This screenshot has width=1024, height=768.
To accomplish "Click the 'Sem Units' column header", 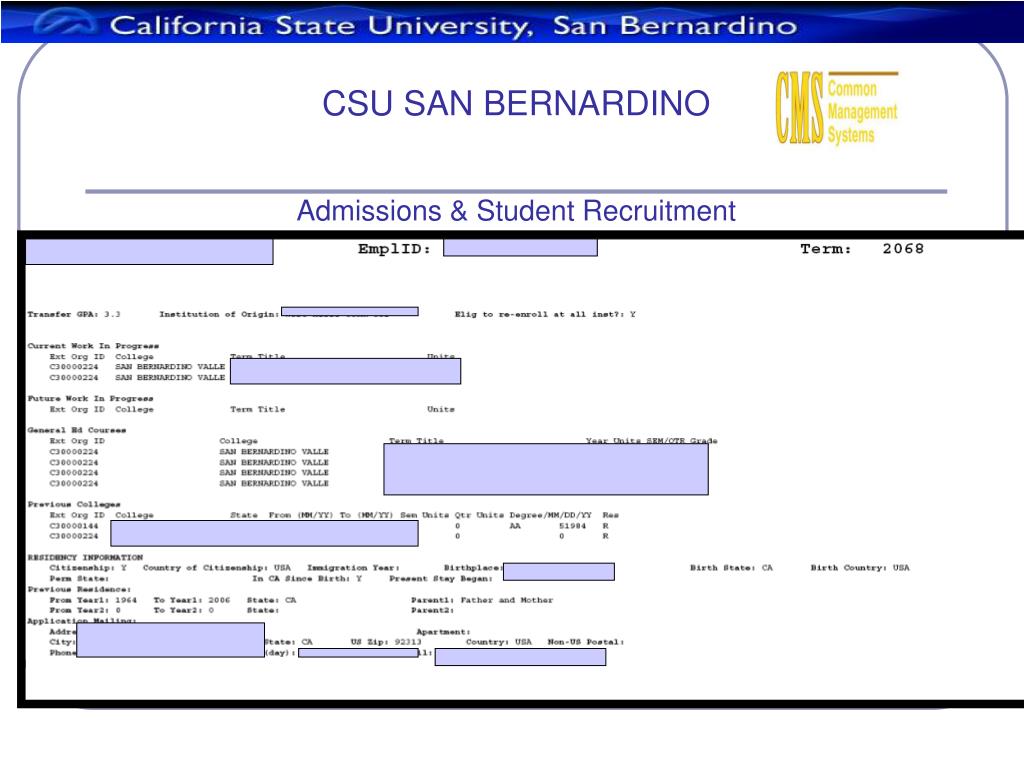I will 424,515.
